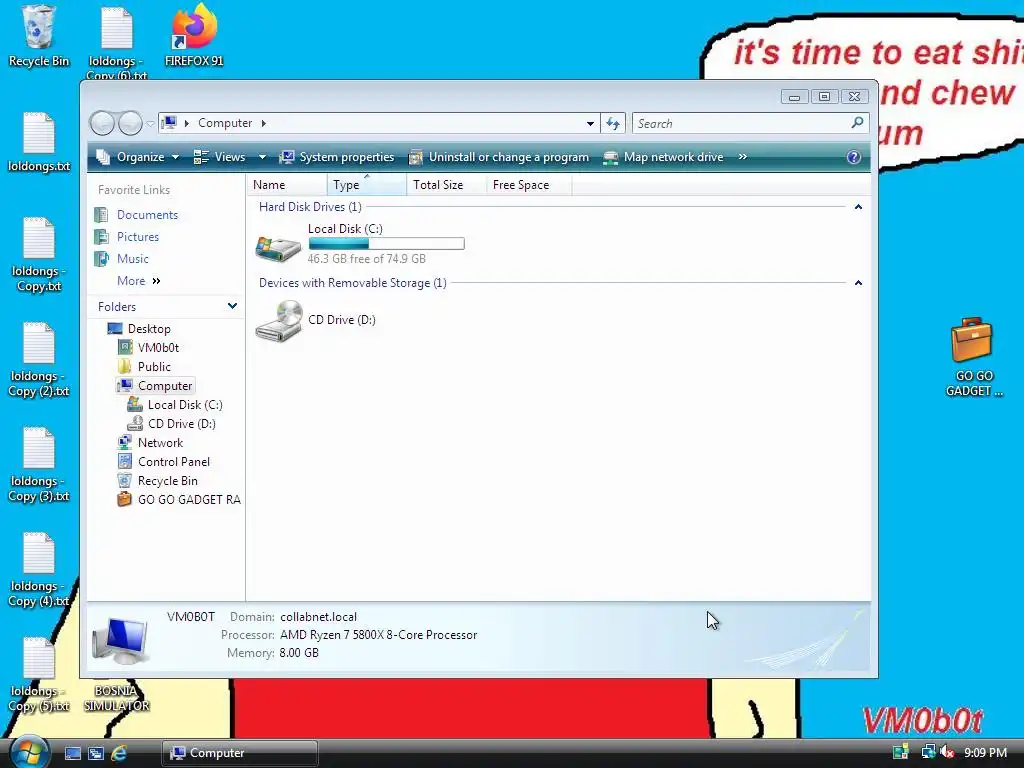Click Switch between windows quick launch icon
Image resolution: width=1024 pixels, height=768 pixels.
click(x=96, y=753)
